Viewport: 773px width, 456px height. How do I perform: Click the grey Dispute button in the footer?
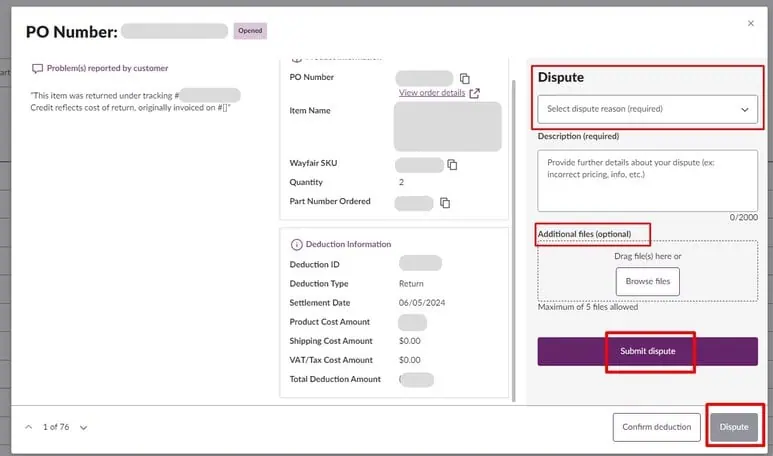tap(734, 427)
